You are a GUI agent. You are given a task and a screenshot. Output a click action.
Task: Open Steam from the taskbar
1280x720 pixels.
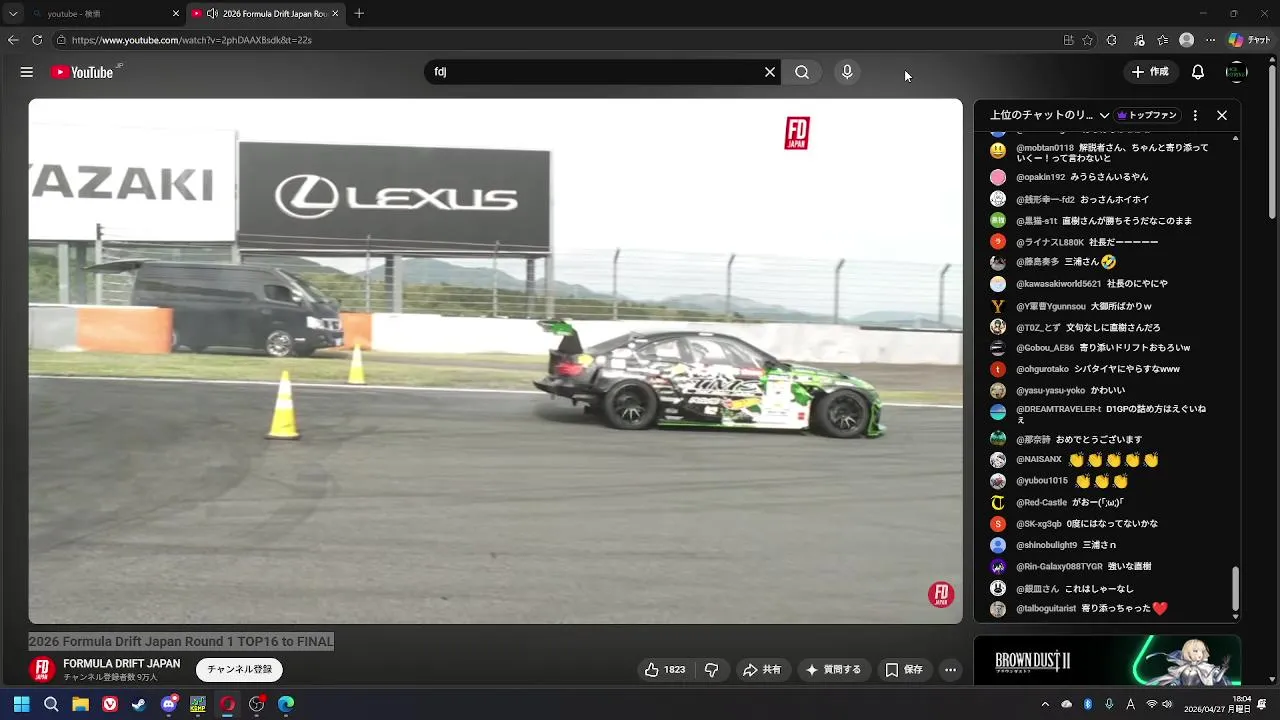point(139,704)
